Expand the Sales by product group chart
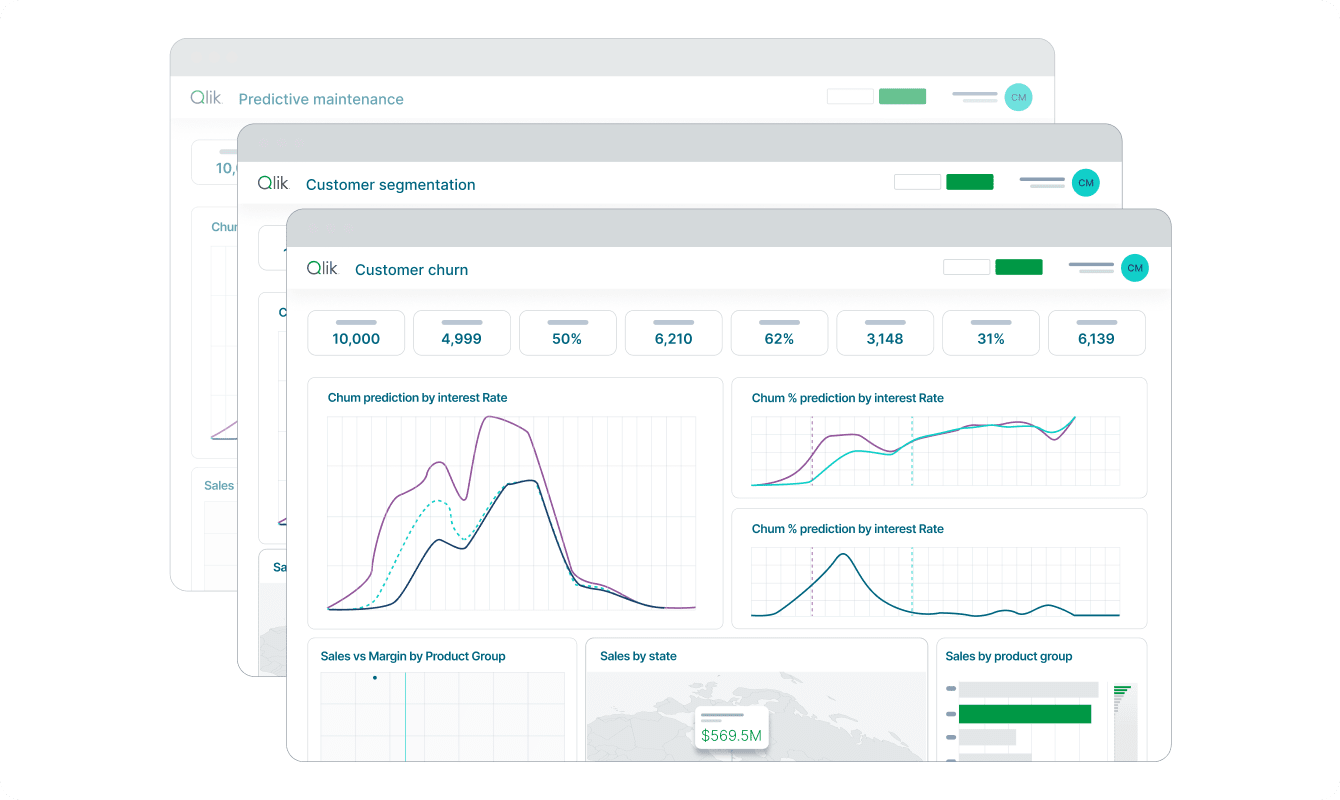Viewport: 1340px width, 800px height. pos(1041,700)
